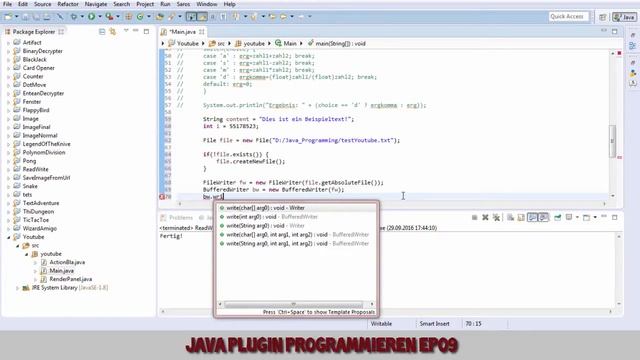Collapse the src folder under Youtube
640x360 pixels.
click(18, 246)
